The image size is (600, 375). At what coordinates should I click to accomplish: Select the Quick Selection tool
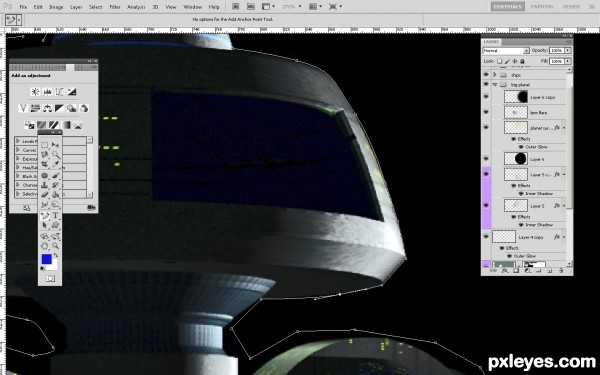55,154
